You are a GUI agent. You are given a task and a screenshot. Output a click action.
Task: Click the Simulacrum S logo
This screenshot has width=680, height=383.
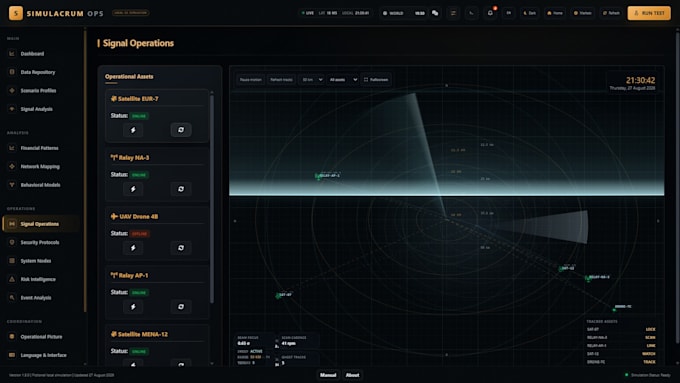pos(16,13)
